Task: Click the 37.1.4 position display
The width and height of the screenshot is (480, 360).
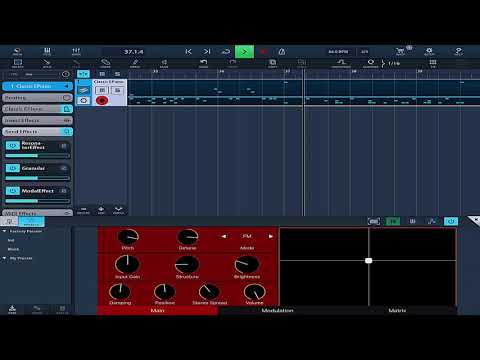Action: pos(134,52)
